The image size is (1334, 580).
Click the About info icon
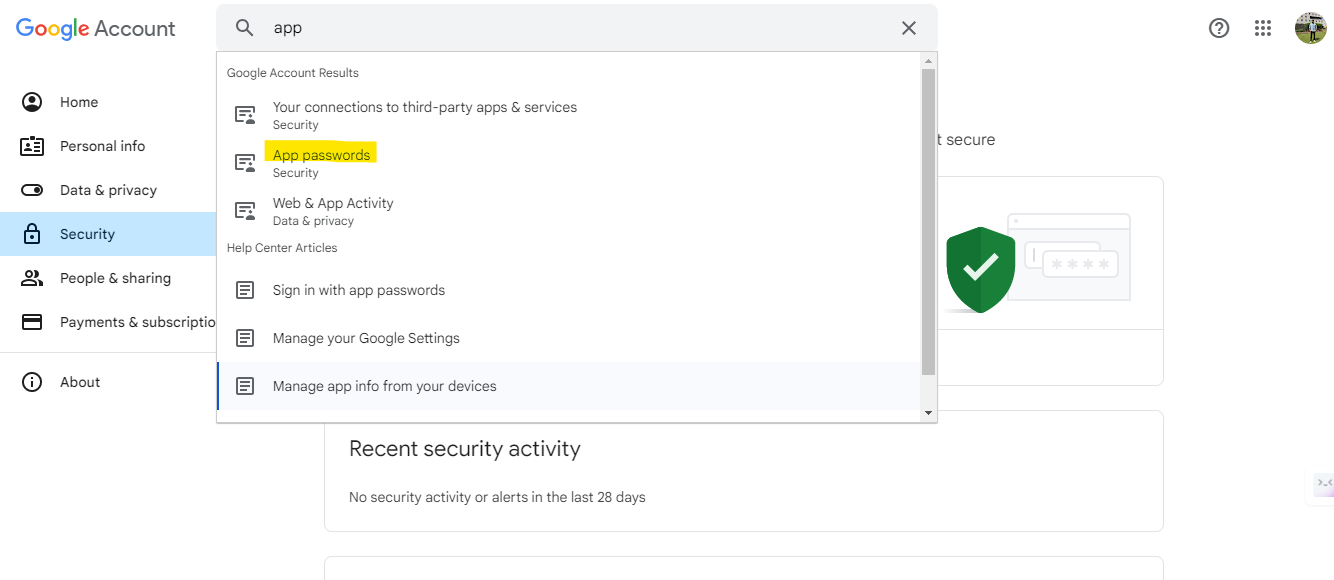tap(32, 382)
